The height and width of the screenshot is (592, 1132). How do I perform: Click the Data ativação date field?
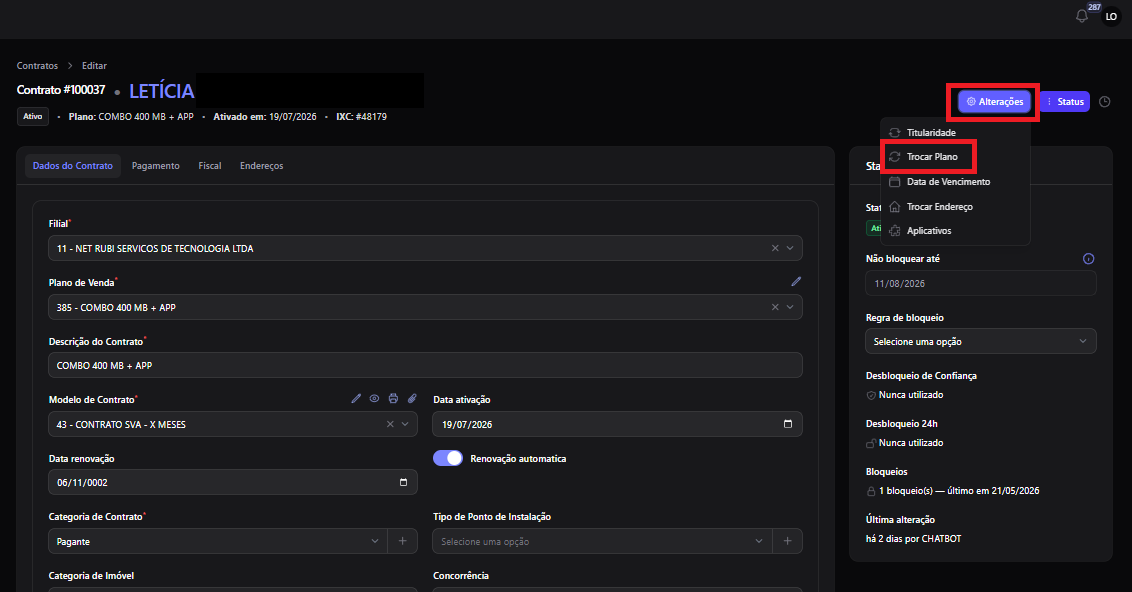click(x=617, y=424)
